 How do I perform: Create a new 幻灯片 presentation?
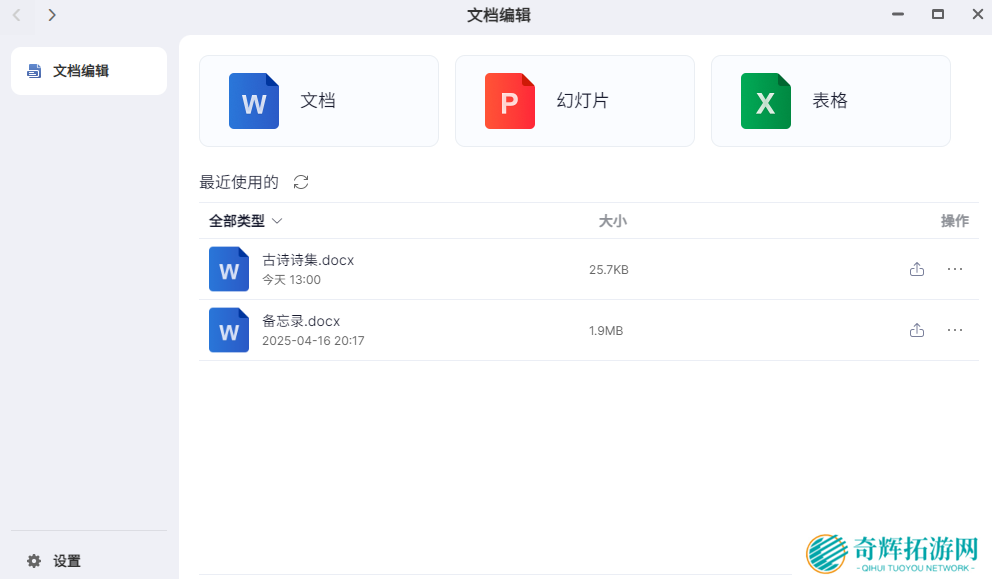click(582, 101)
